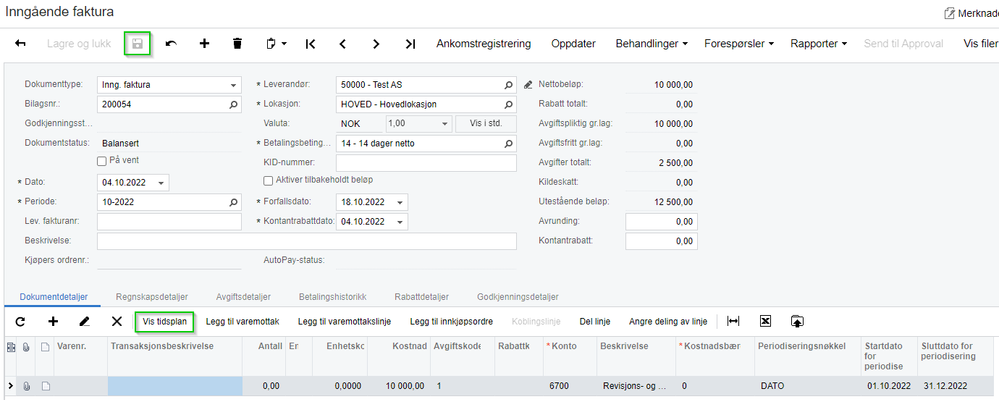Click into the Beskrivelse text field
The height and width of the screenshot is (400, 999).
(x=306, y=241)
